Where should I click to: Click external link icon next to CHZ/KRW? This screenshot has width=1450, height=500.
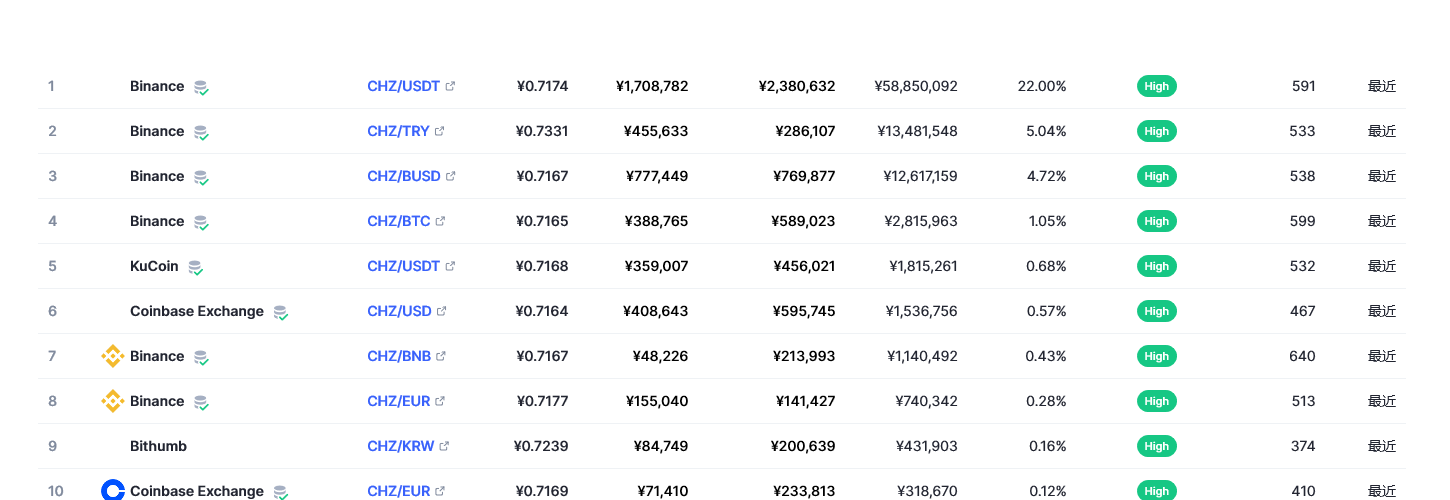pos(444,446)
